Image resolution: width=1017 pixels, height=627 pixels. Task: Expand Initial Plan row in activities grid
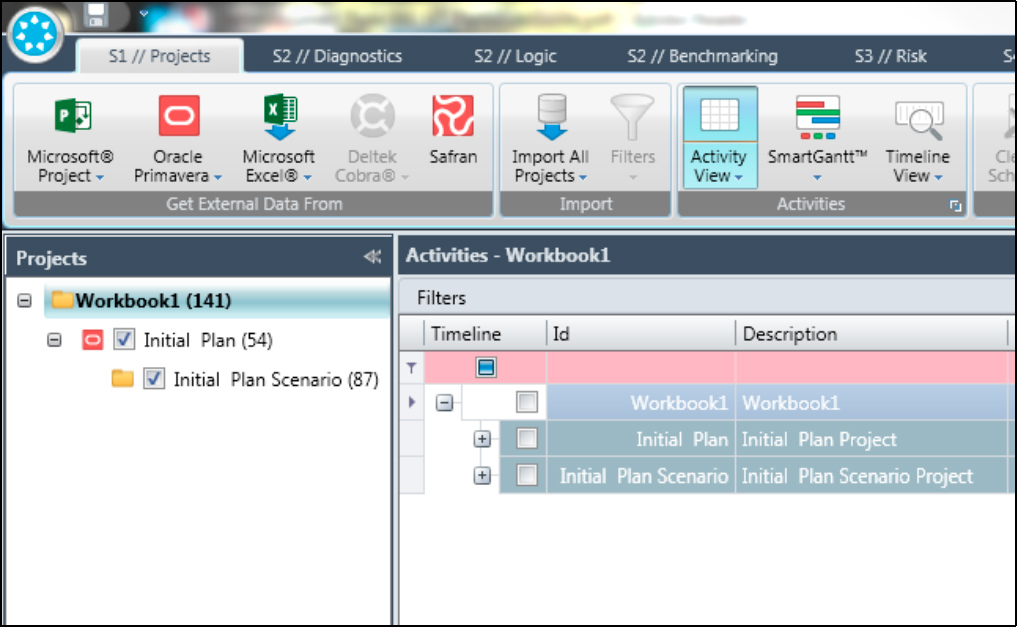[x=482, y=439]
